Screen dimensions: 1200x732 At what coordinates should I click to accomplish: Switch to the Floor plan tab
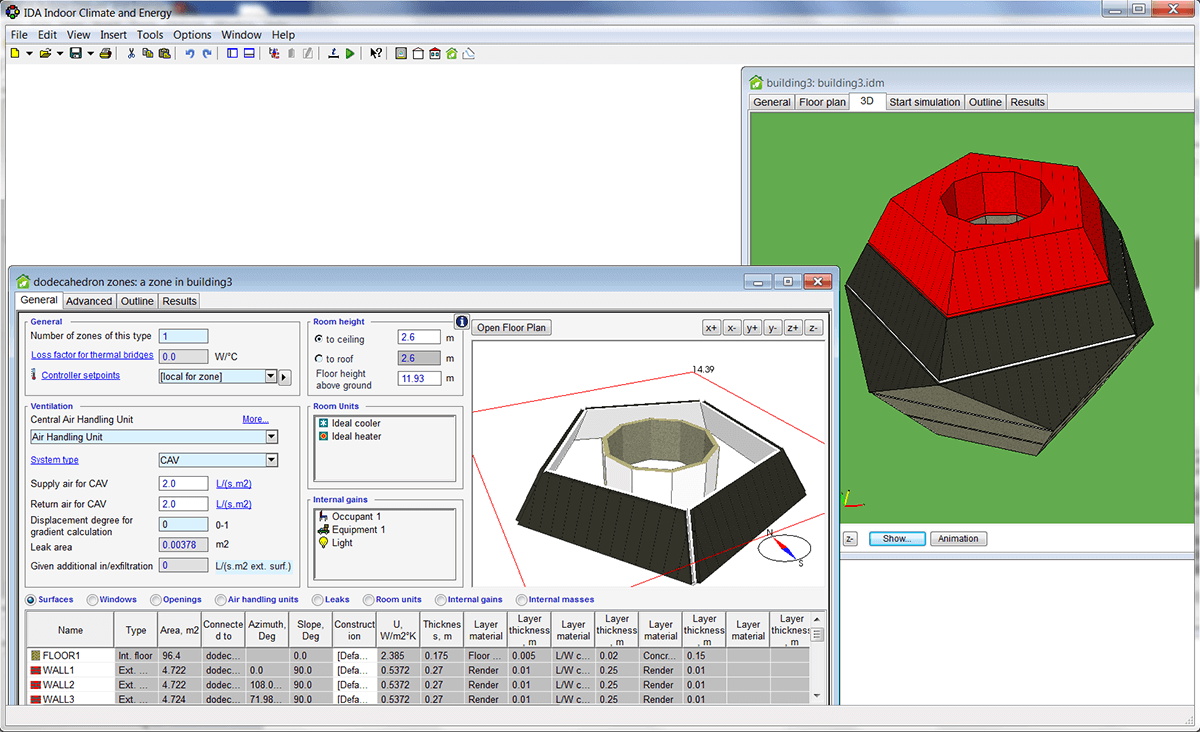[x=822, y=102]
